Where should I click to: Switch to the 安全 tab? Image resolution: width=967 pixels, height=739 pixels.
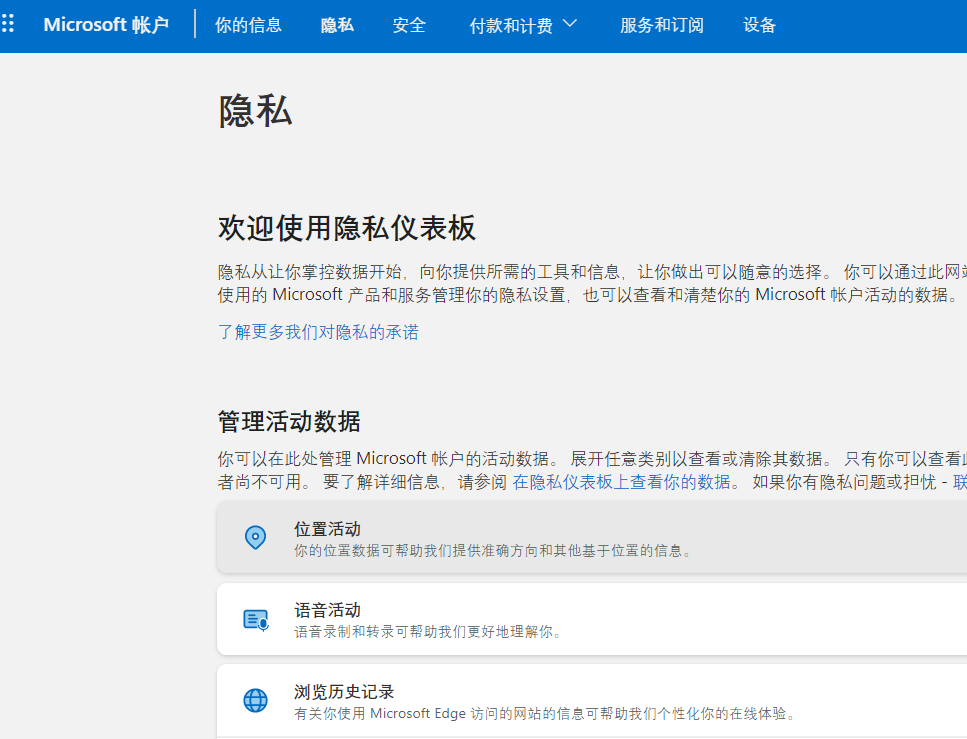(409, 26)
